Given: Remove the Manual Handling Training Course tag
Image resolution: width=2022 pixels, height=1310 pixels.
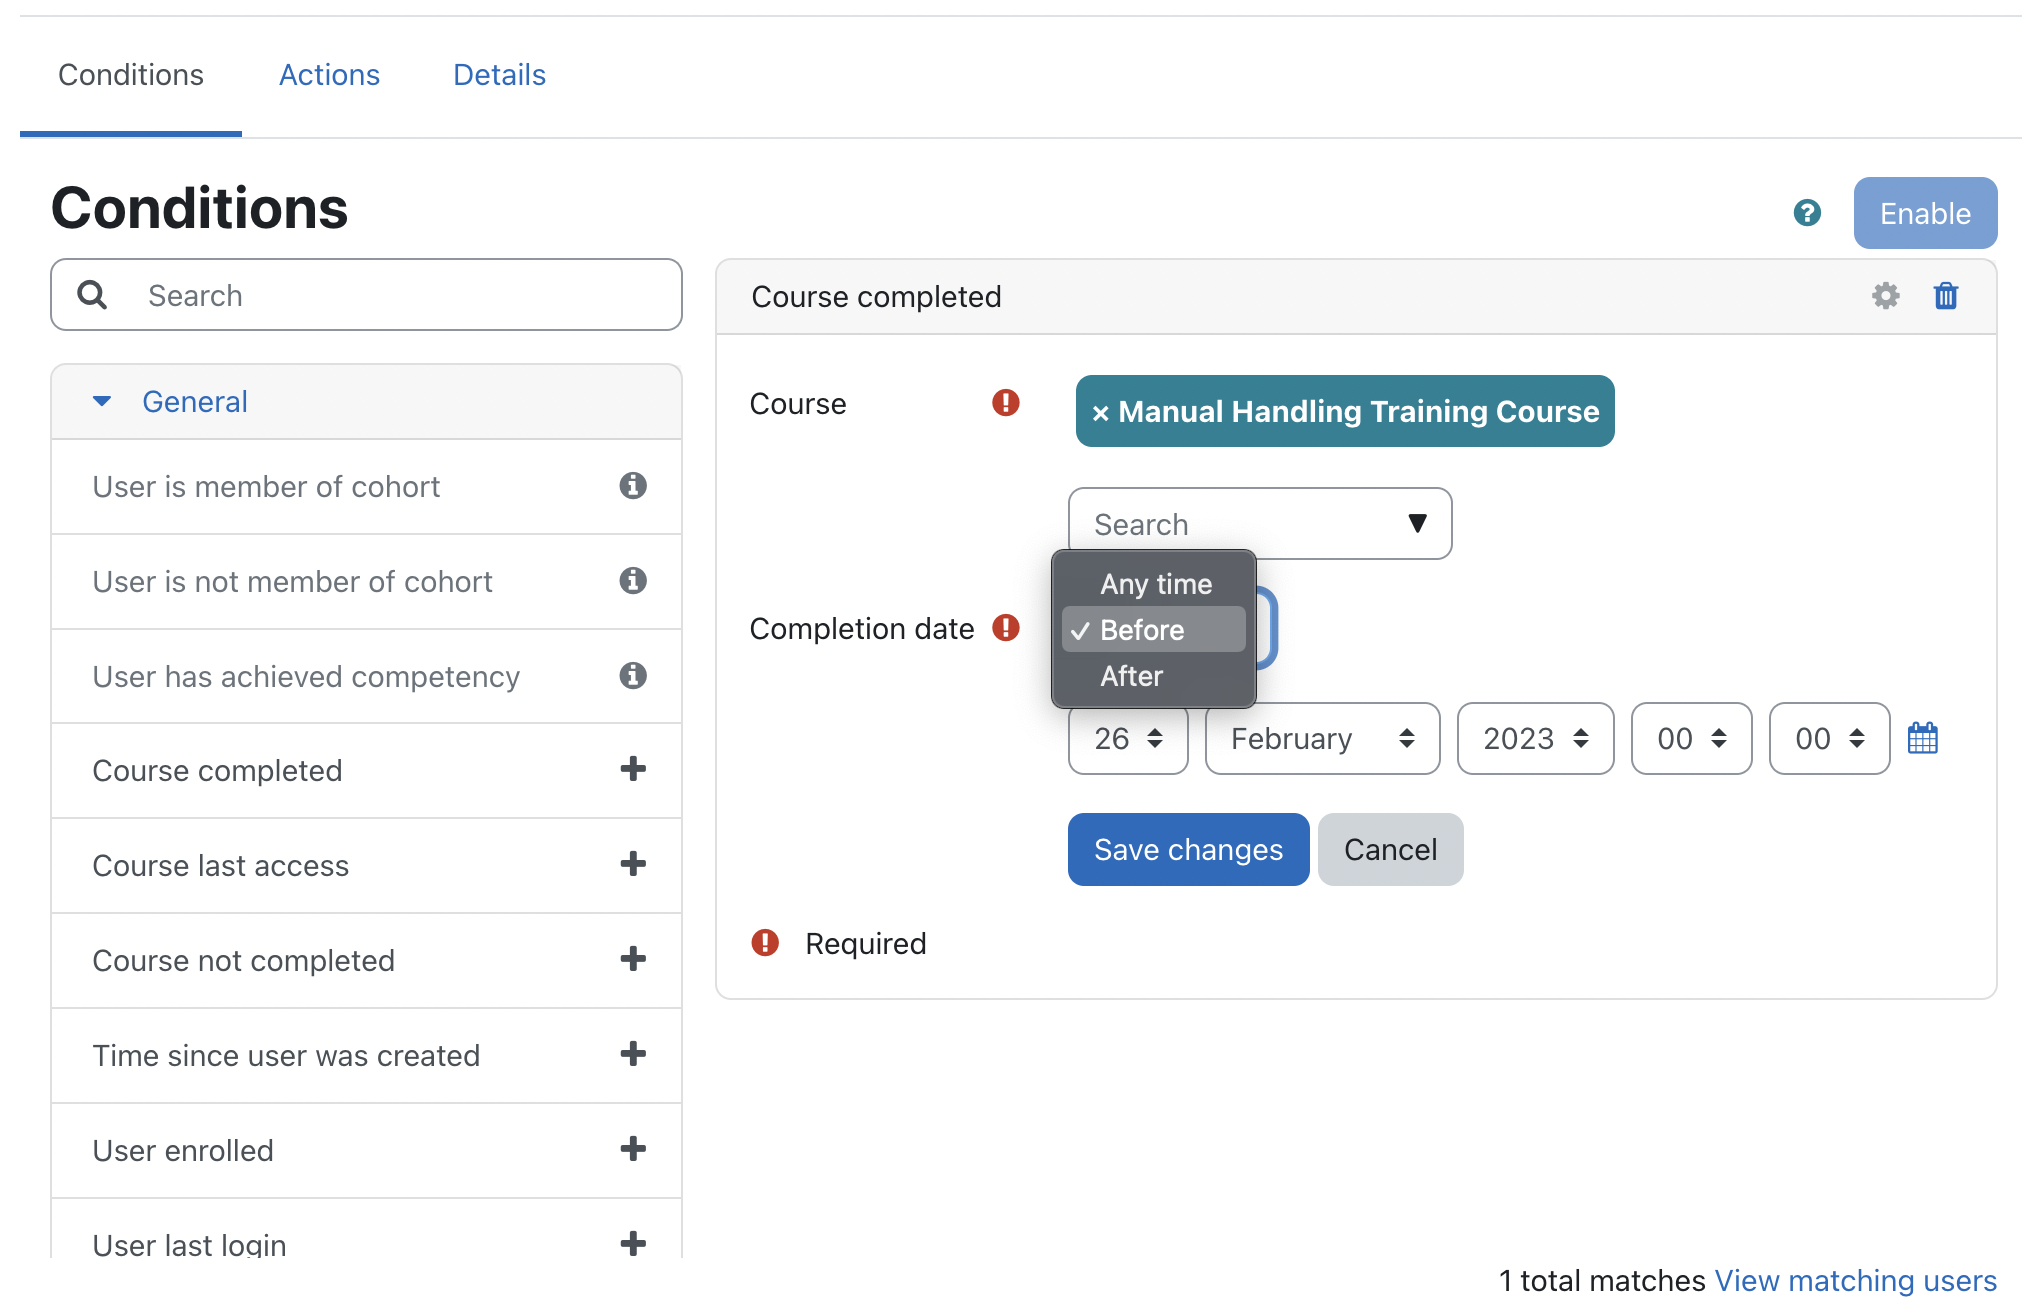Looking at the screenshot, I should 1100,413.
